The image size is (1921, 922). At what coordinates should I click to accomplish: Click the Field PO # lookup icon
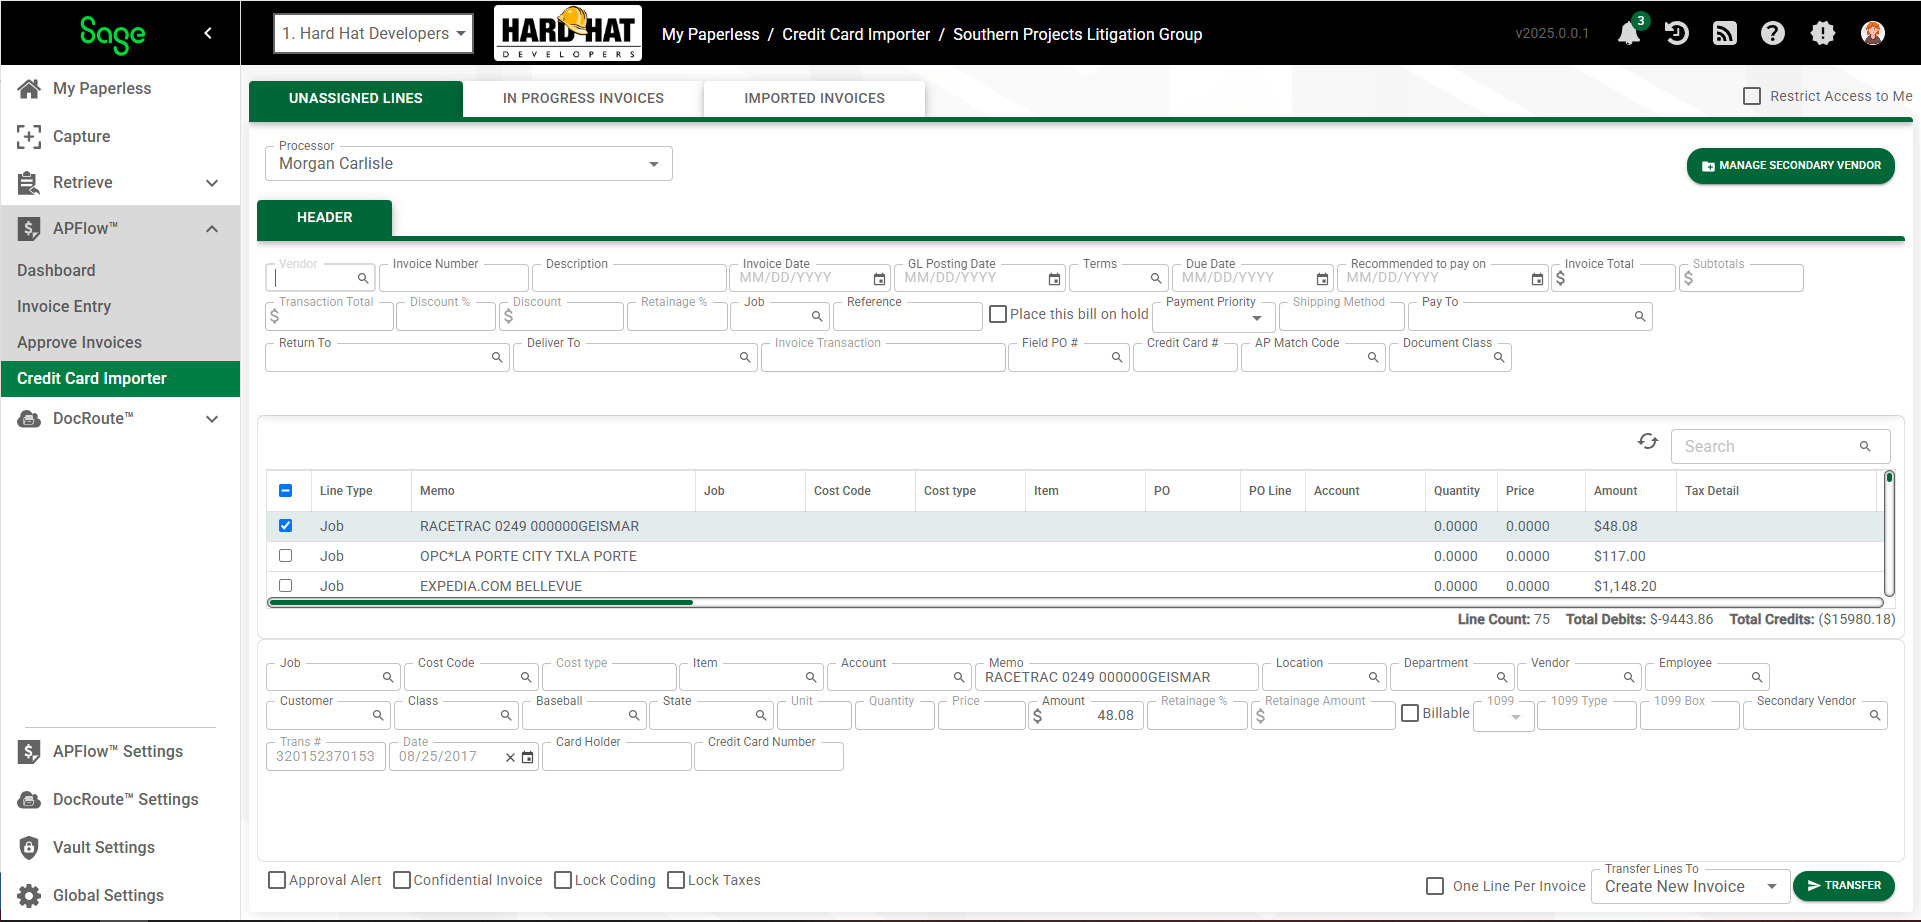point(1117,357)
